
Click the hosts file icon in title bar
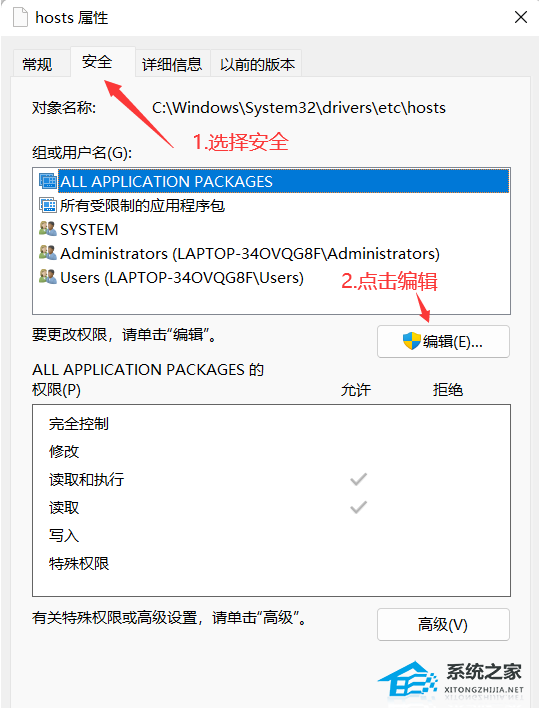(x=20, y=18)
